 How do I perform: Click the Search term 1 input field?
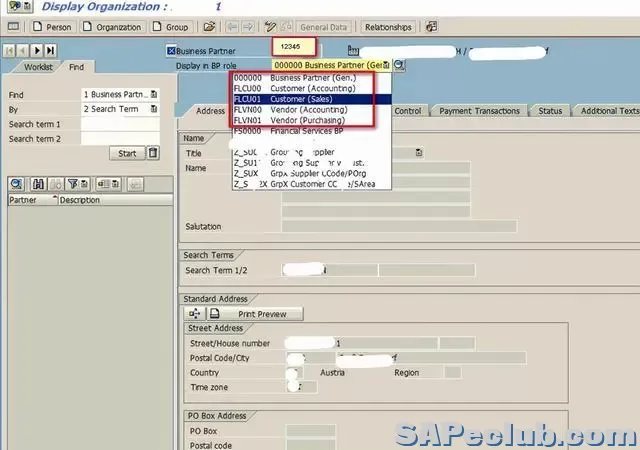119,124
